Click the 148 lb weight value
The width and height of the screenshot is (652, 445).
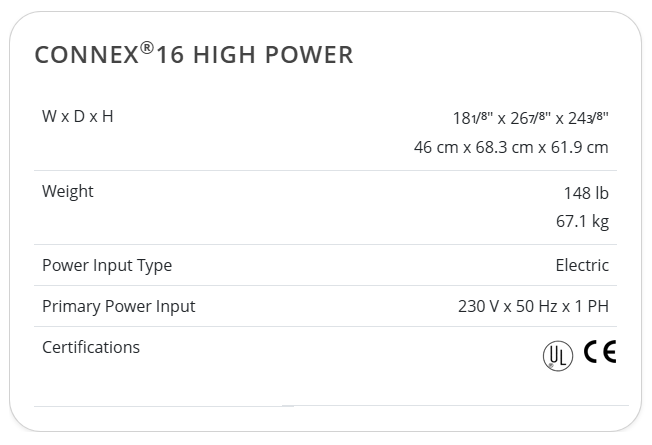(586, 193)
